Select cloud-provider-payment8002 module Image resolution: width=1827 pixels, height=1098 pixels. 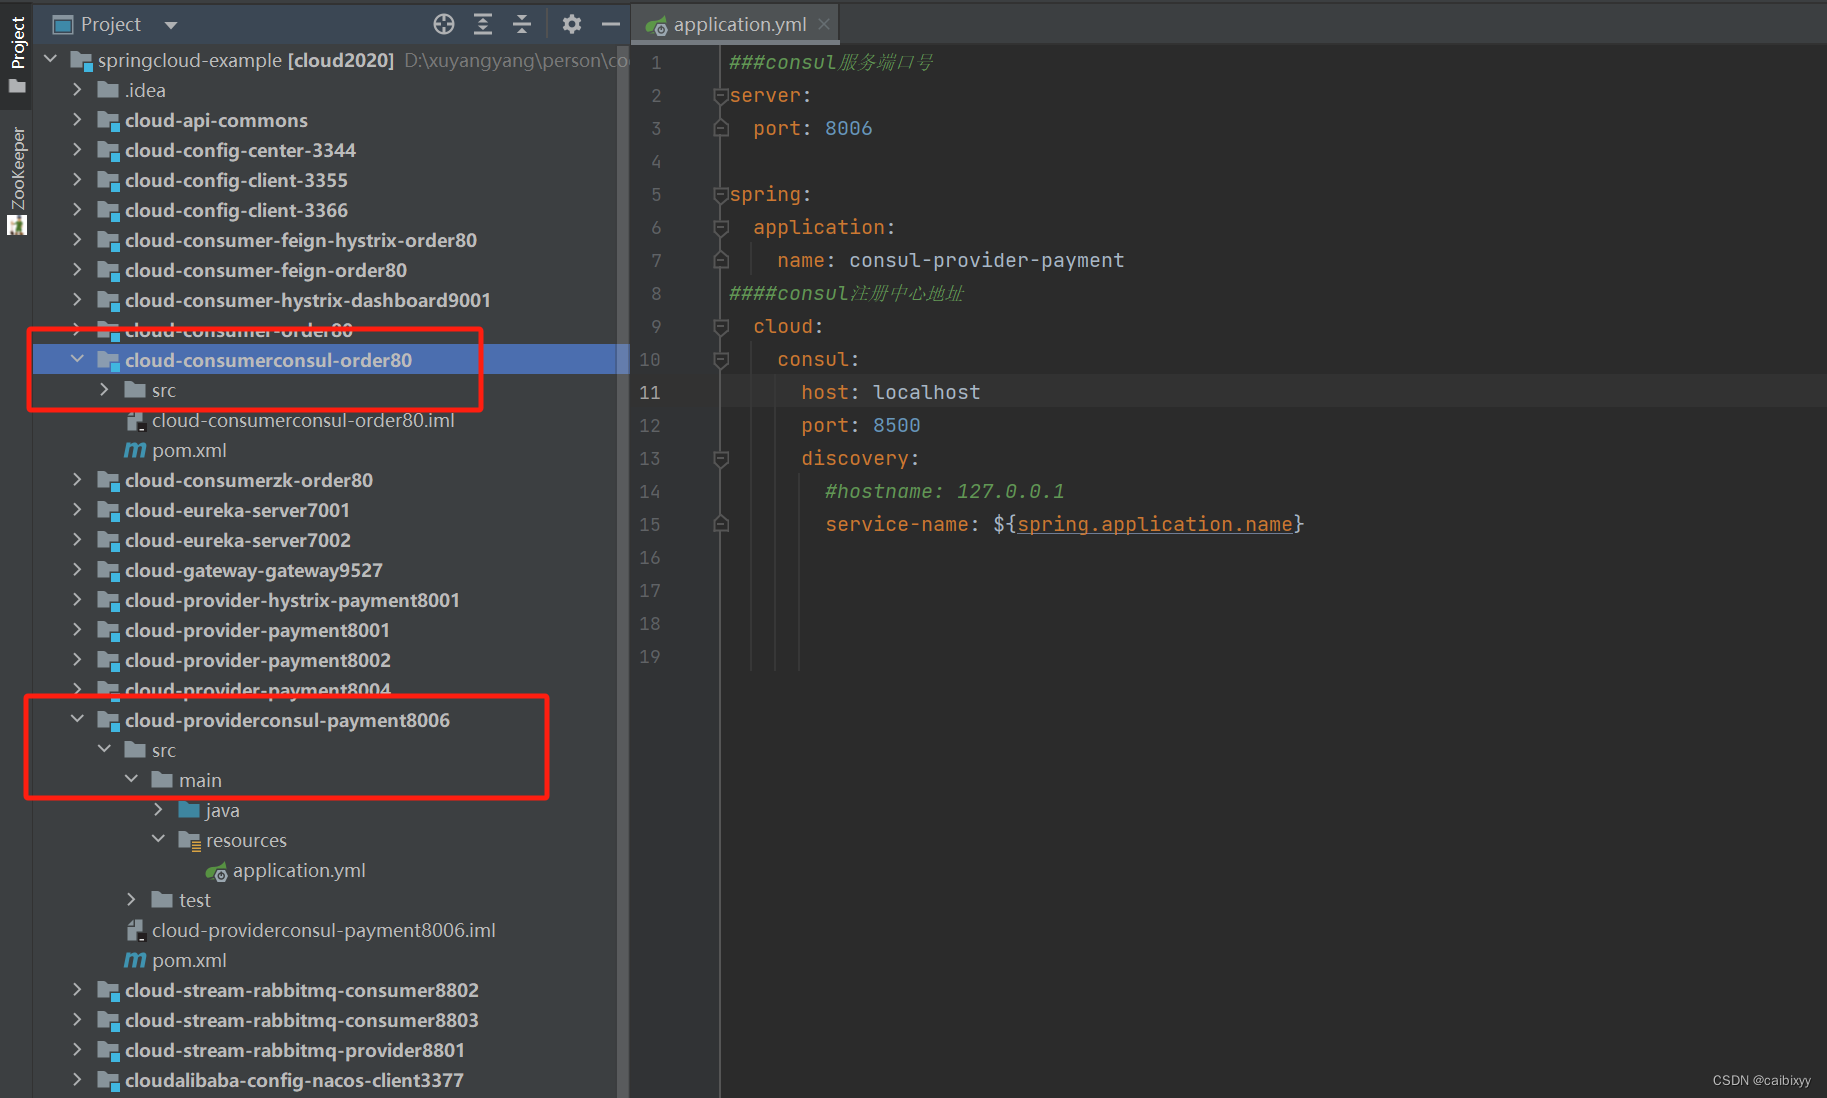[257, 660]
